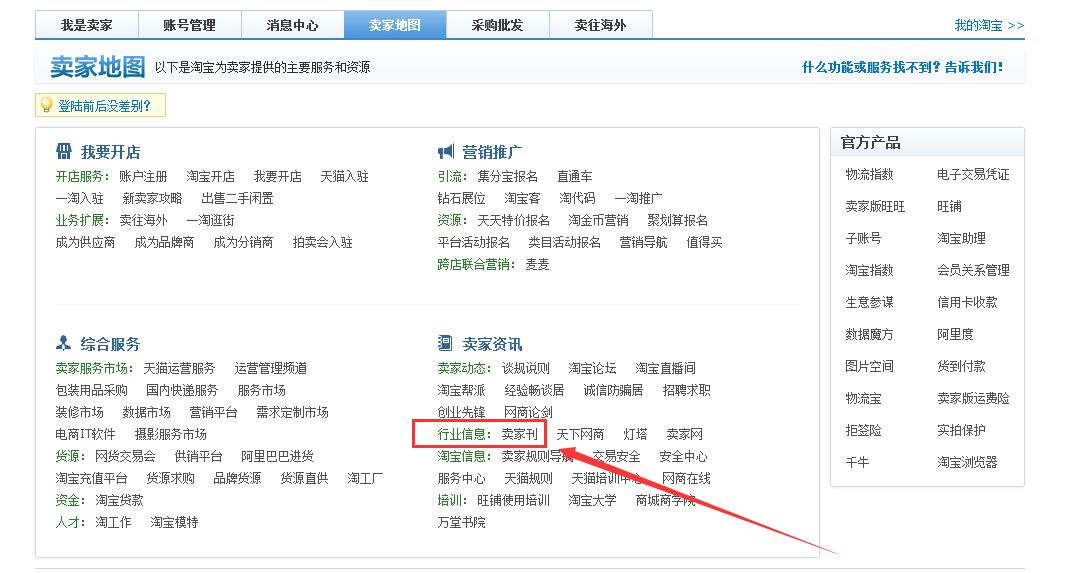Click the 子账号 product link
This screenshot has width=1087, height=573.
tap(863, 238)
